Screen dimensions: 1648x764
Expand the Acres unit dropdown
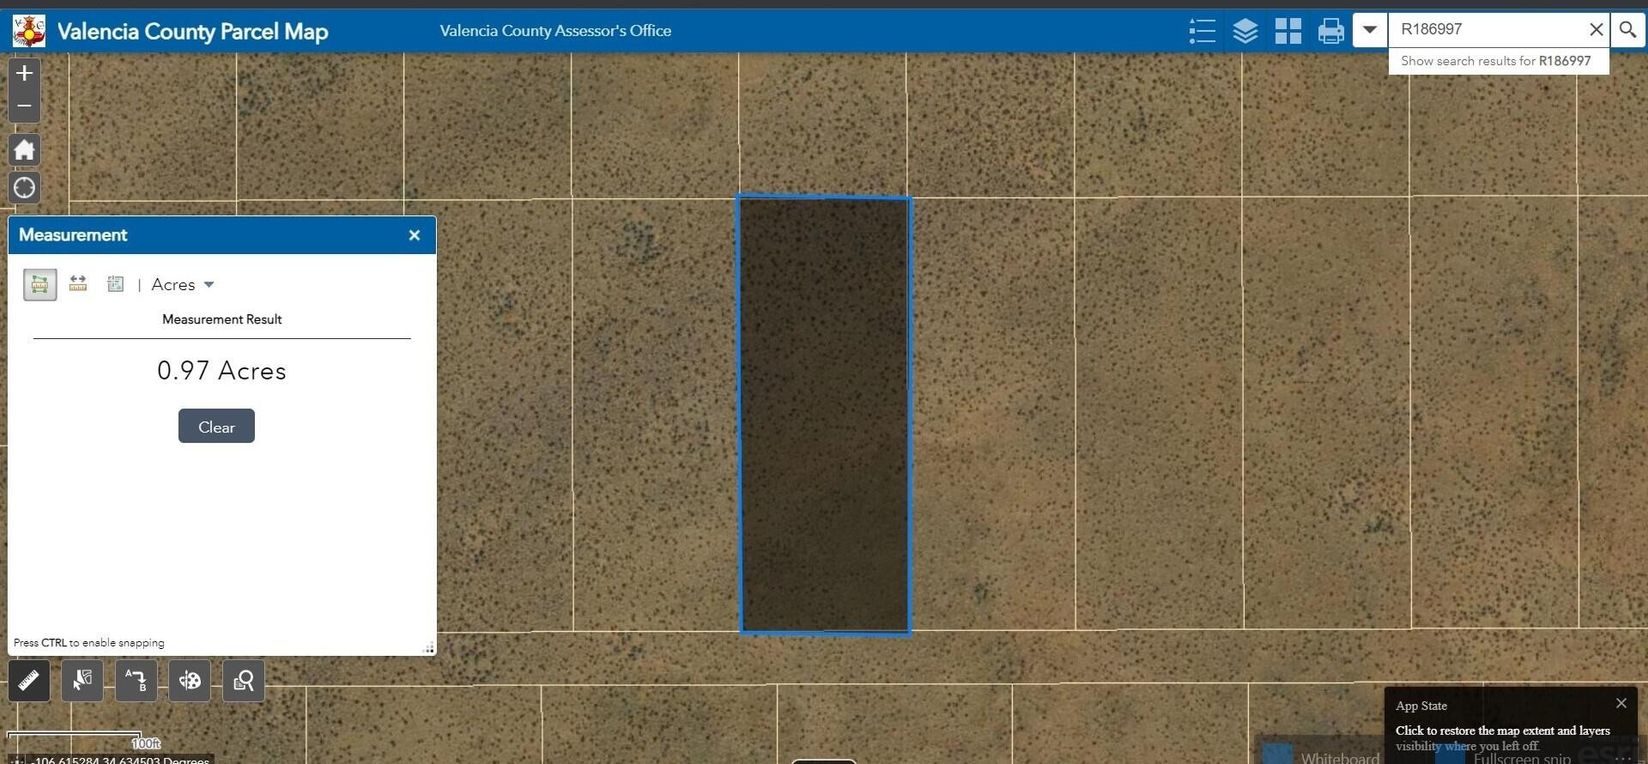pyautogui.click(x=183, y=285)
